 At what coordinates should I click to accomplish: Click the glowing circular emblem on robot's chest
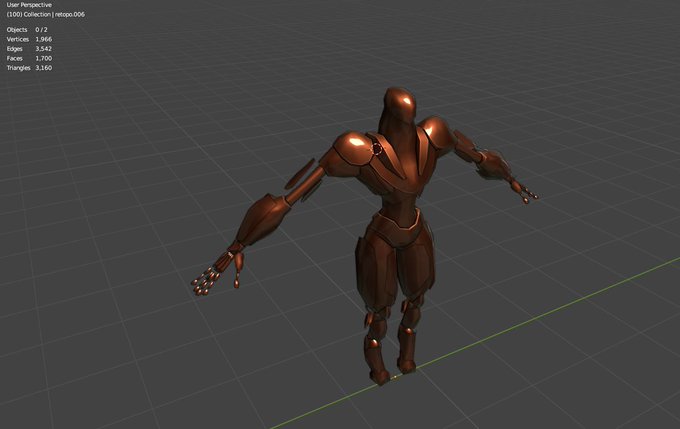377,149
